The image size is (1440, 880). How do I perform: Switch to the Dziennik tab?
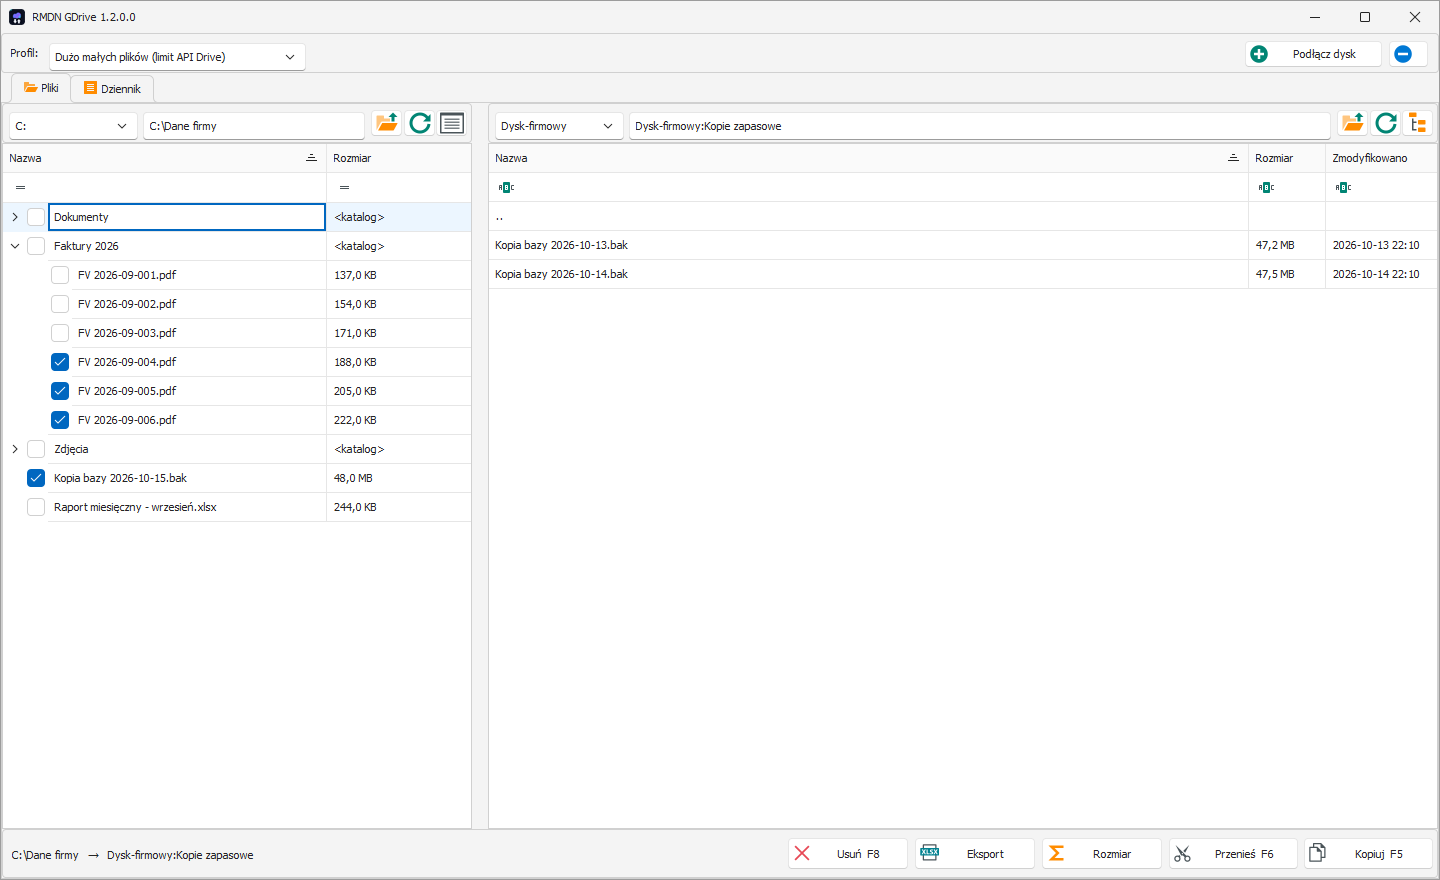tap(112, 89)
